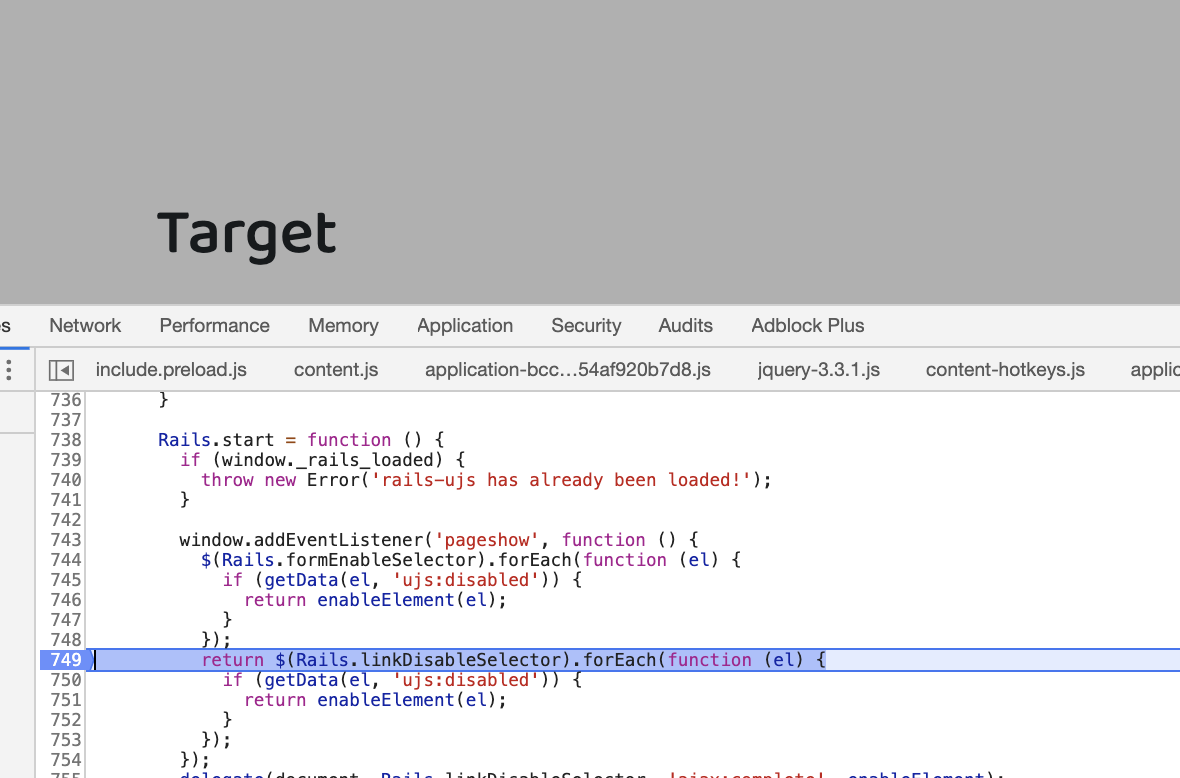Select the content.js source tab
This screenshot has height=778, width=1180.
(x=336, y=369)
